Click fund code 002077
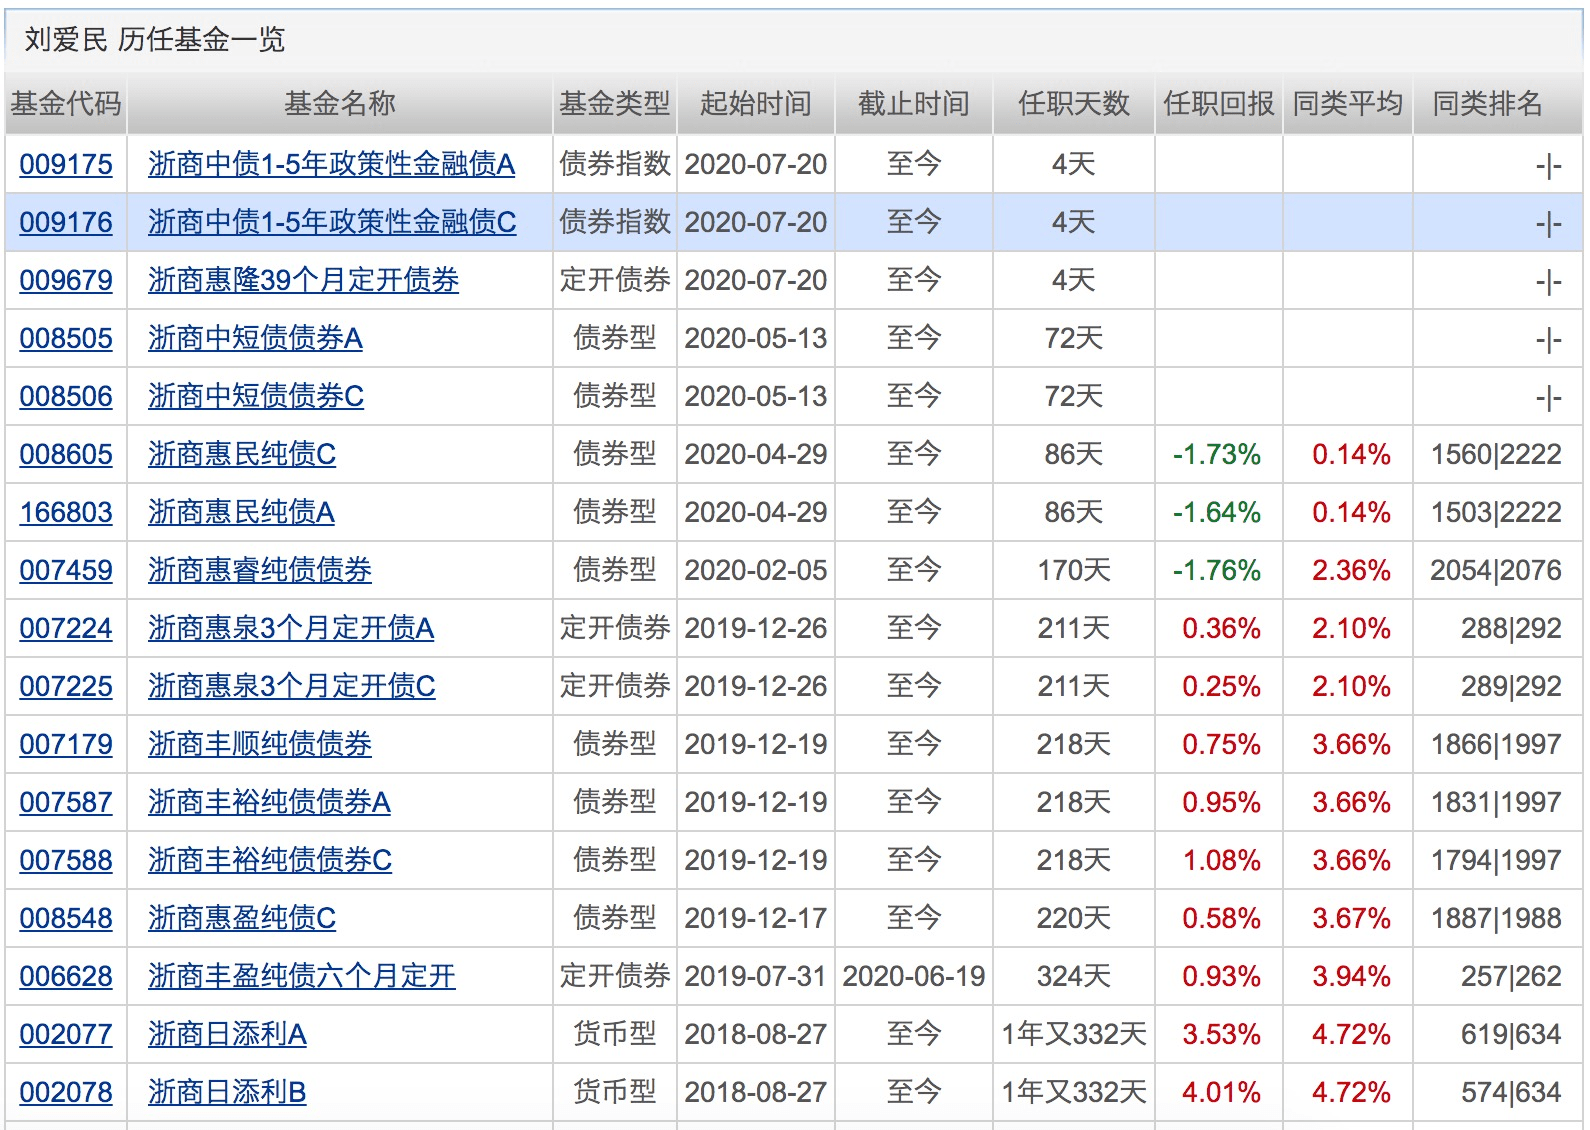 (66, 1034)
